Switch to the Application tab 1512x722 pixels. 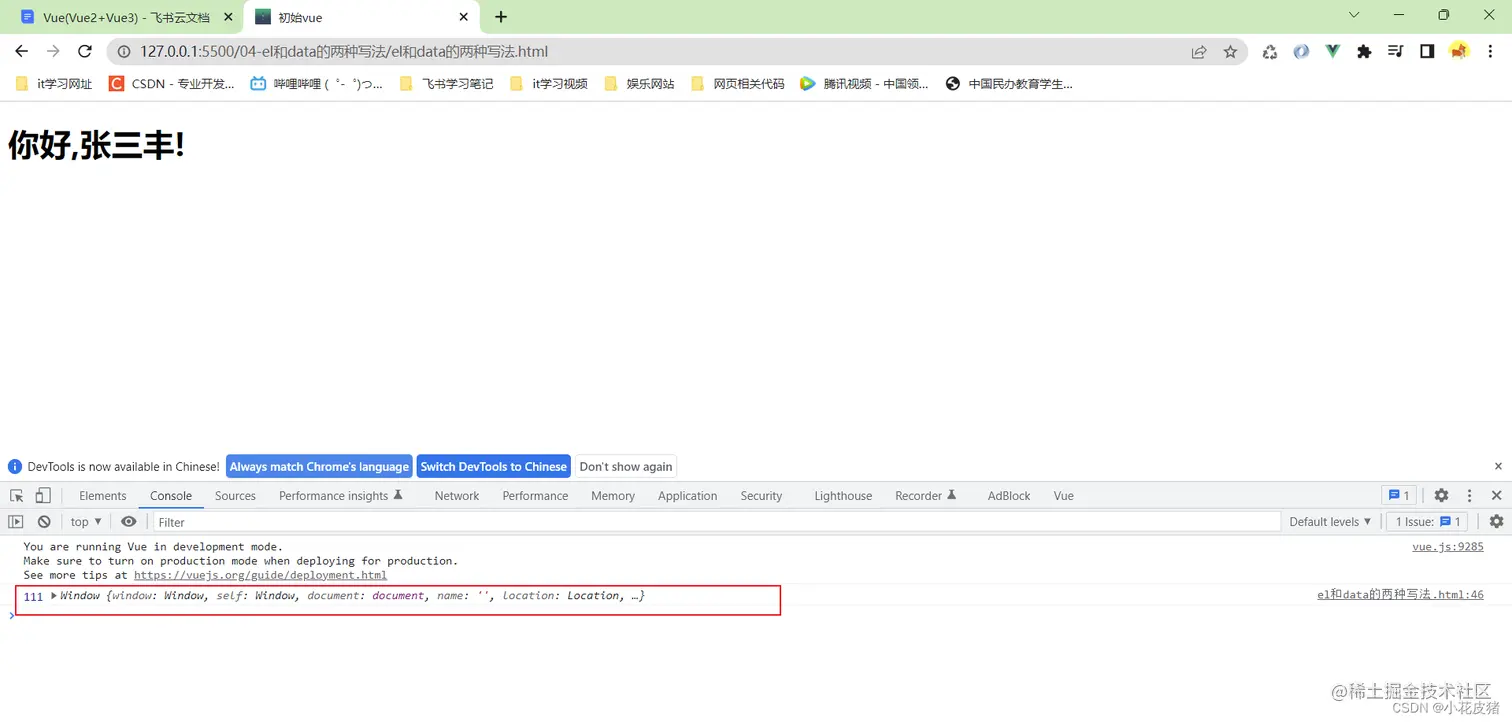coord(687,496)
